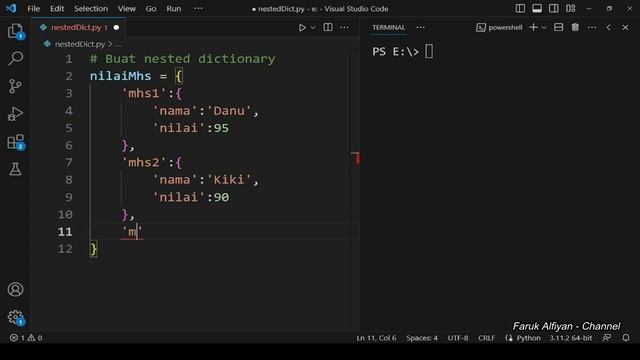The height and width of the screenshot is (360, 640).
Task: Click nestedDict.py in breadcrumb path
Action: coord(80,44)
